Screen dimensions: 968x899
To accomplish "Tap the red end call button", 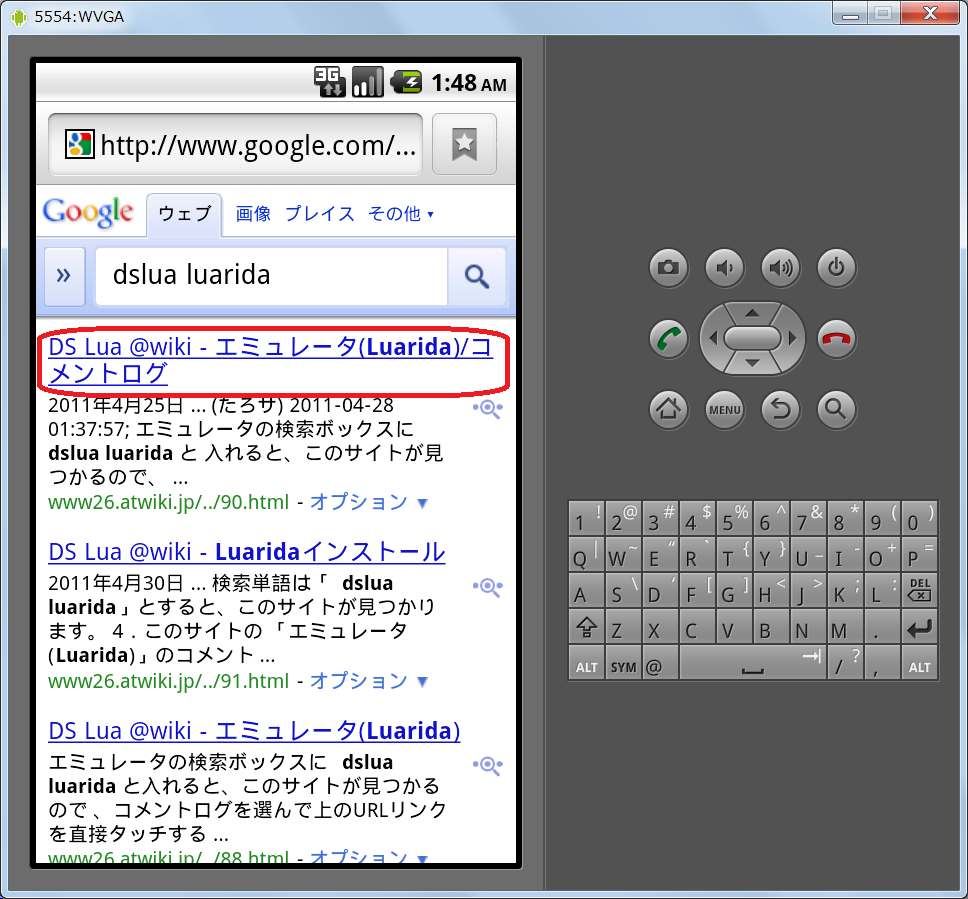I will click(x=836, y=338).
